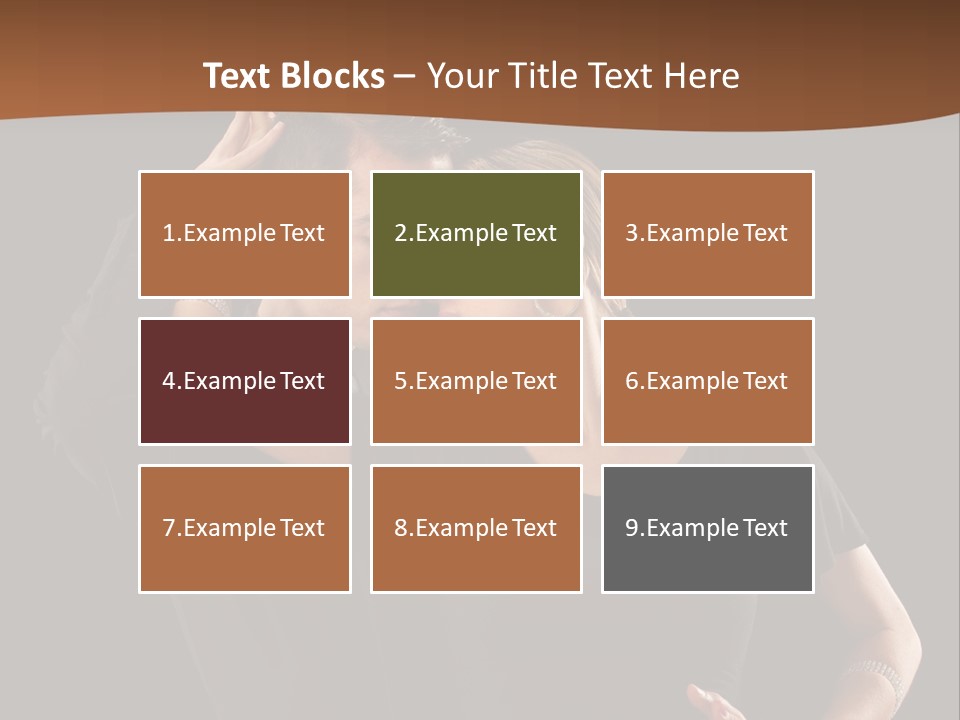960x720 pixels.
Task: Pick the '8.Example Text' block
Action: (476, 529)
